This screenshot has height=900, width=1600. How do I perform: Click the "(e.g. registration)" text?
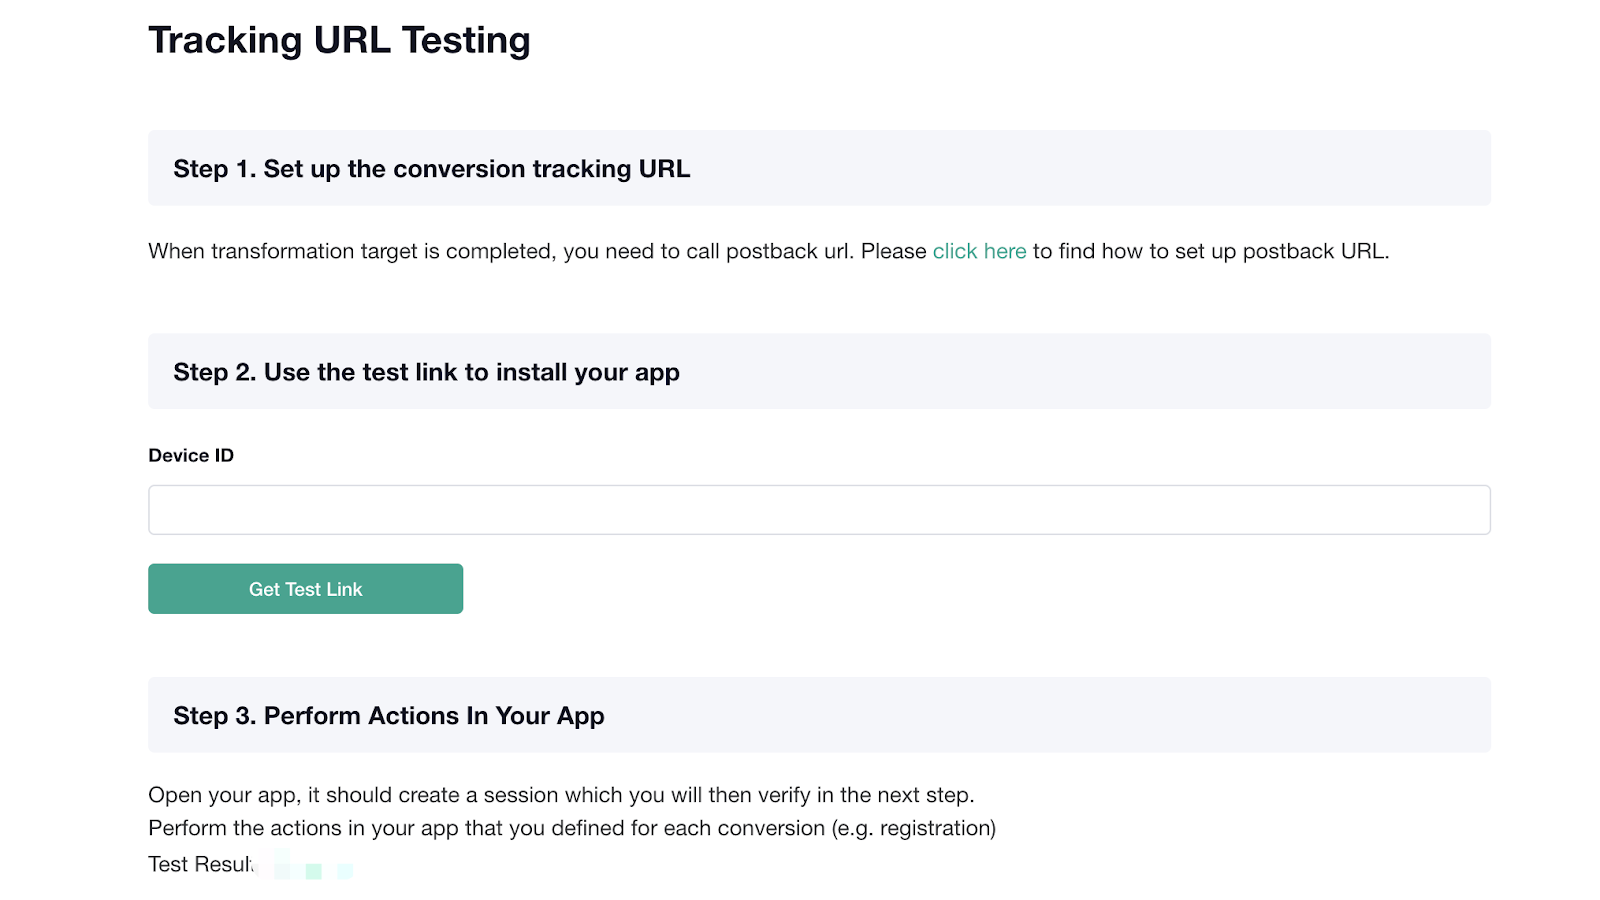click(x=914, y=828)
